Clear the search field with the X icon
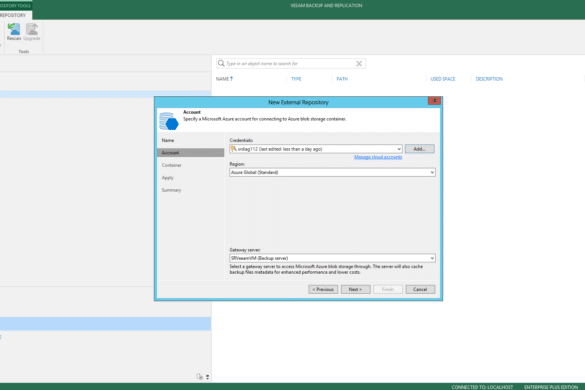585x390 pixels. [x=359, y=63]
